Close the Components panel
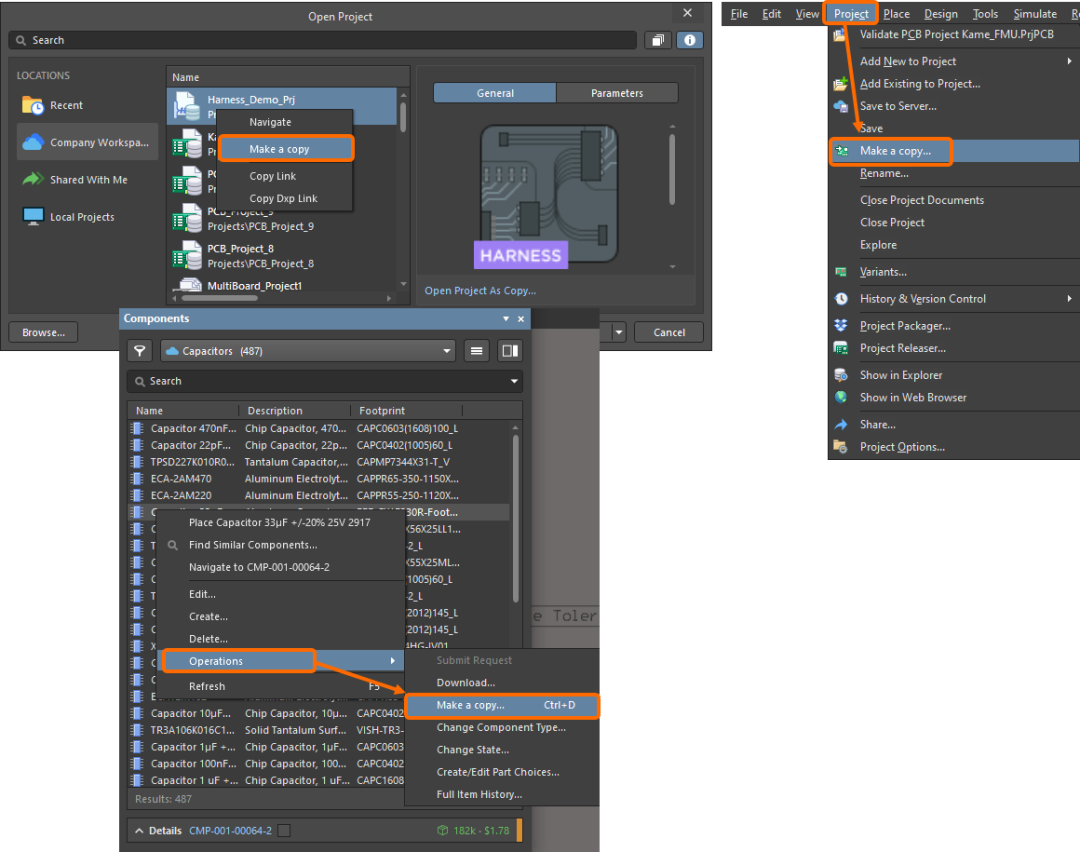 tap(521, 319)
